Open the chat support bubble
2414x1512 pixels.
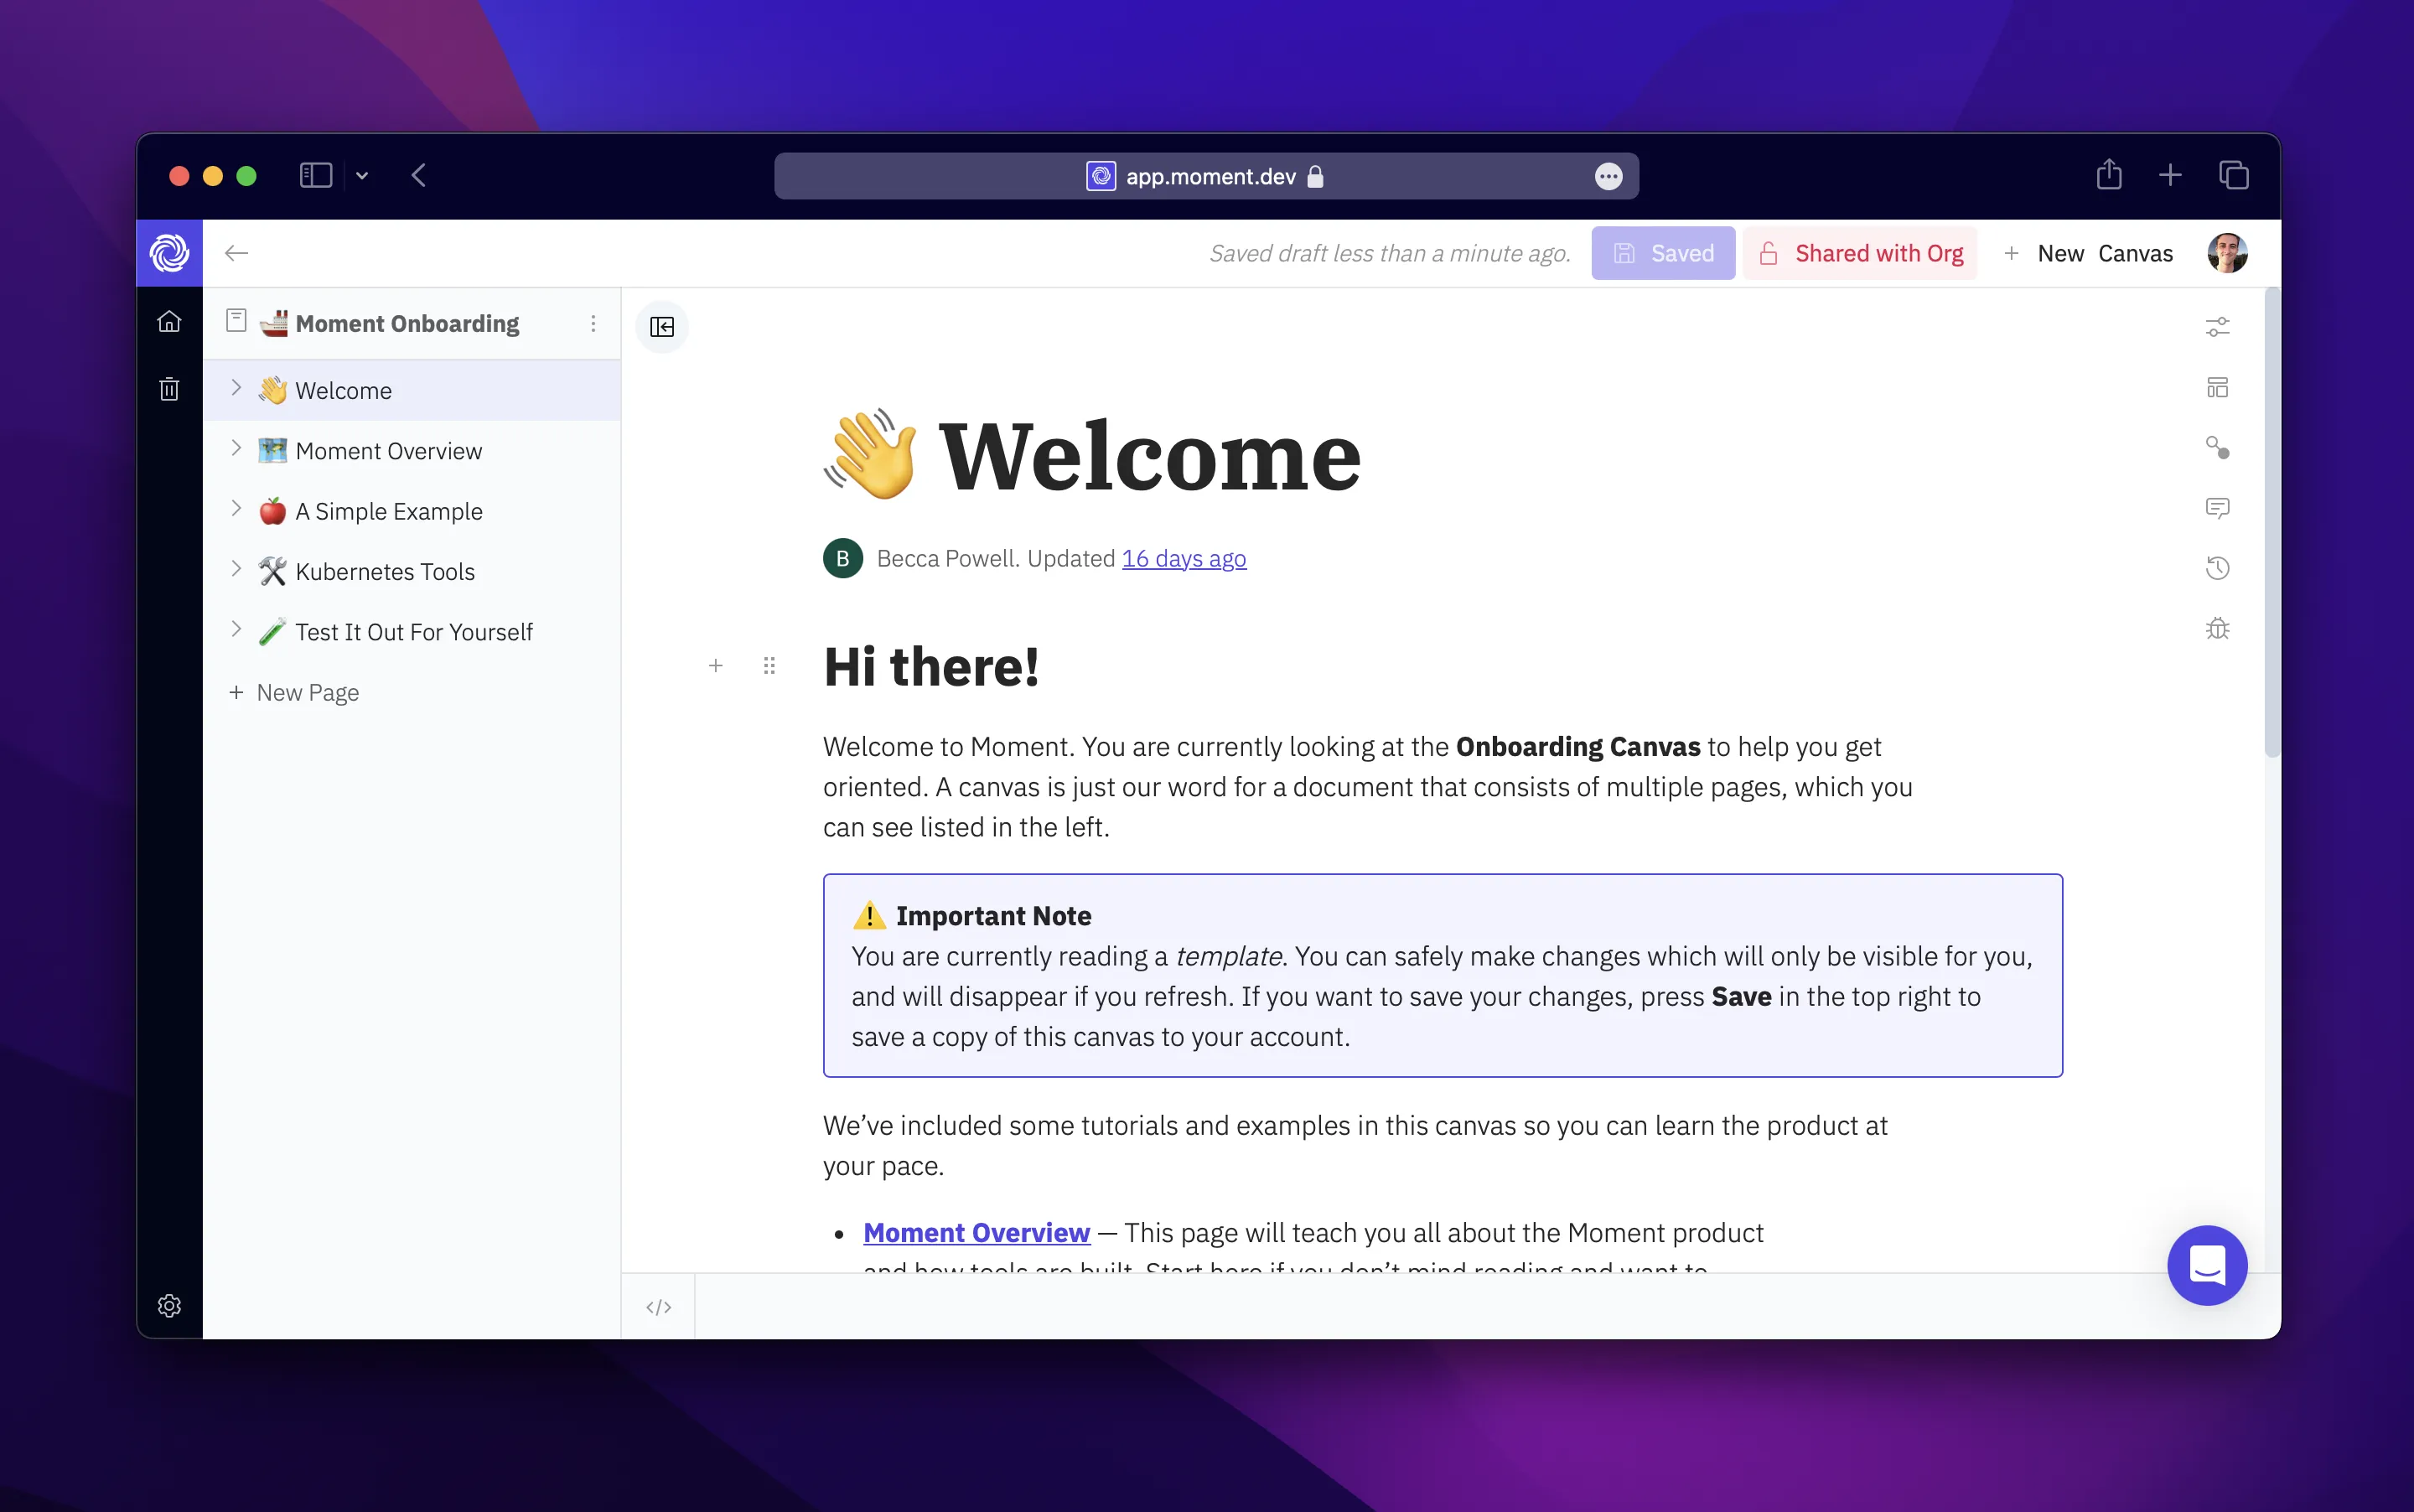tap(2207, 1265)
